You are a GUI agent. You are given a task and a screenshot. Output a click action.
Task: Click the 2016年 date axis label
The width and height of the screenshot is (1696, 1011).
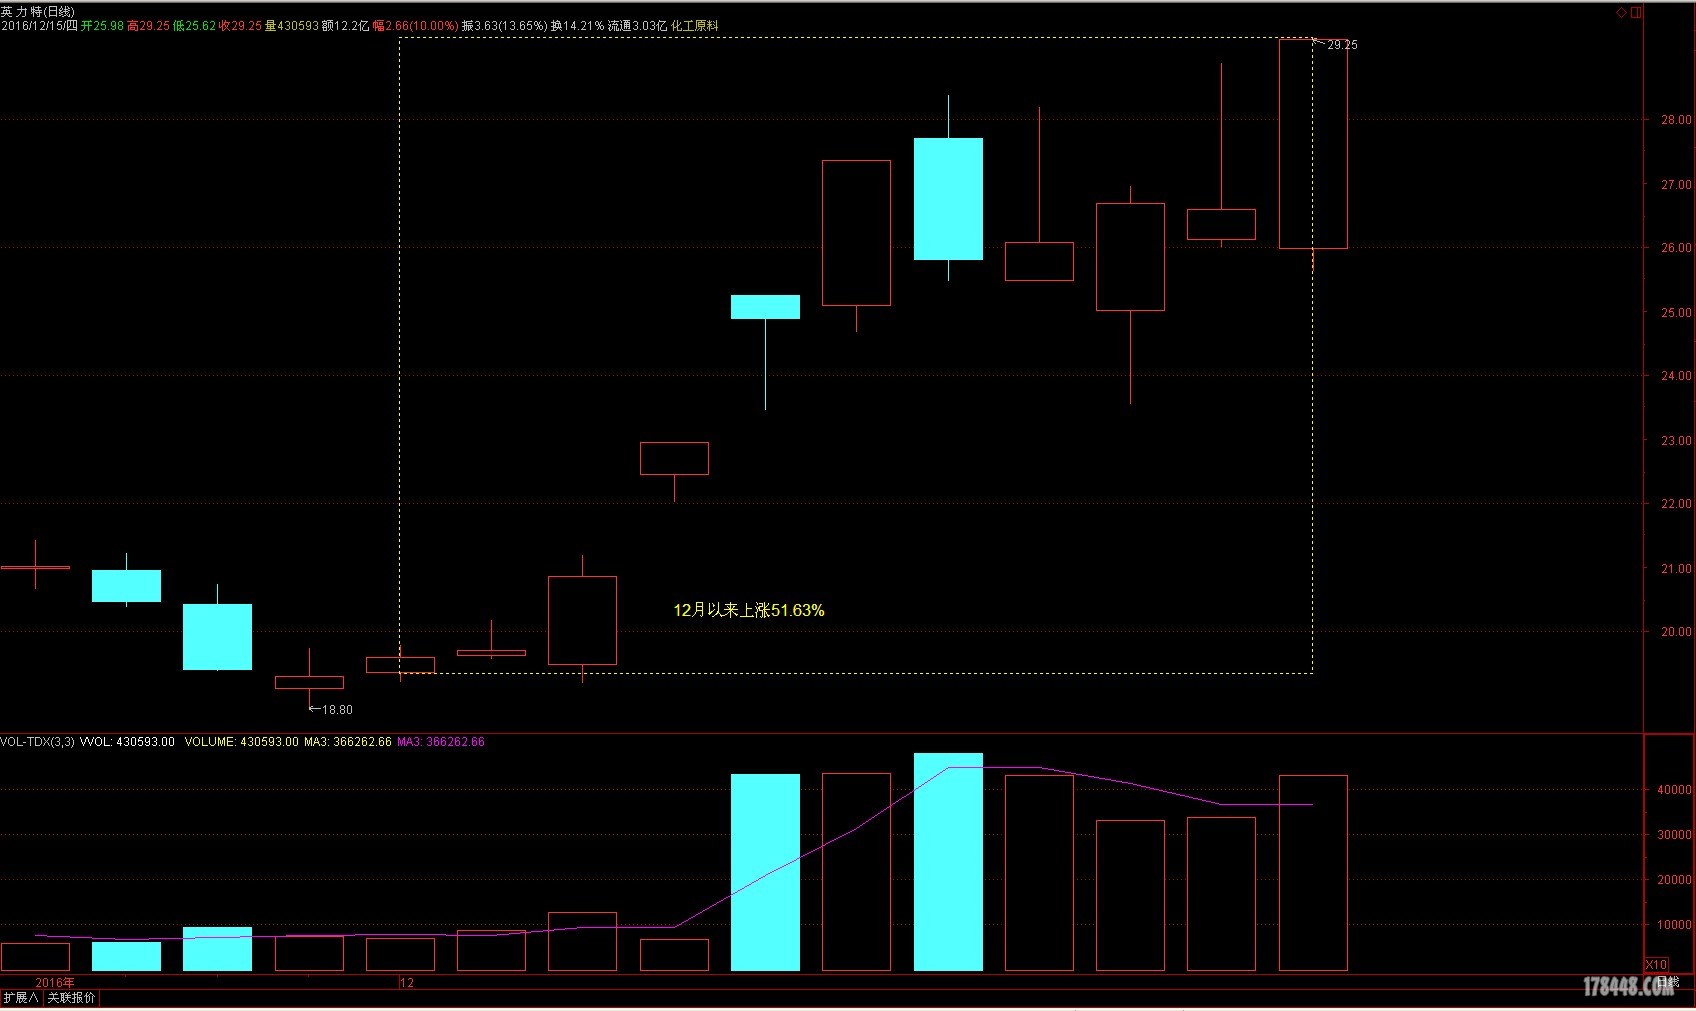click(55, 983)
